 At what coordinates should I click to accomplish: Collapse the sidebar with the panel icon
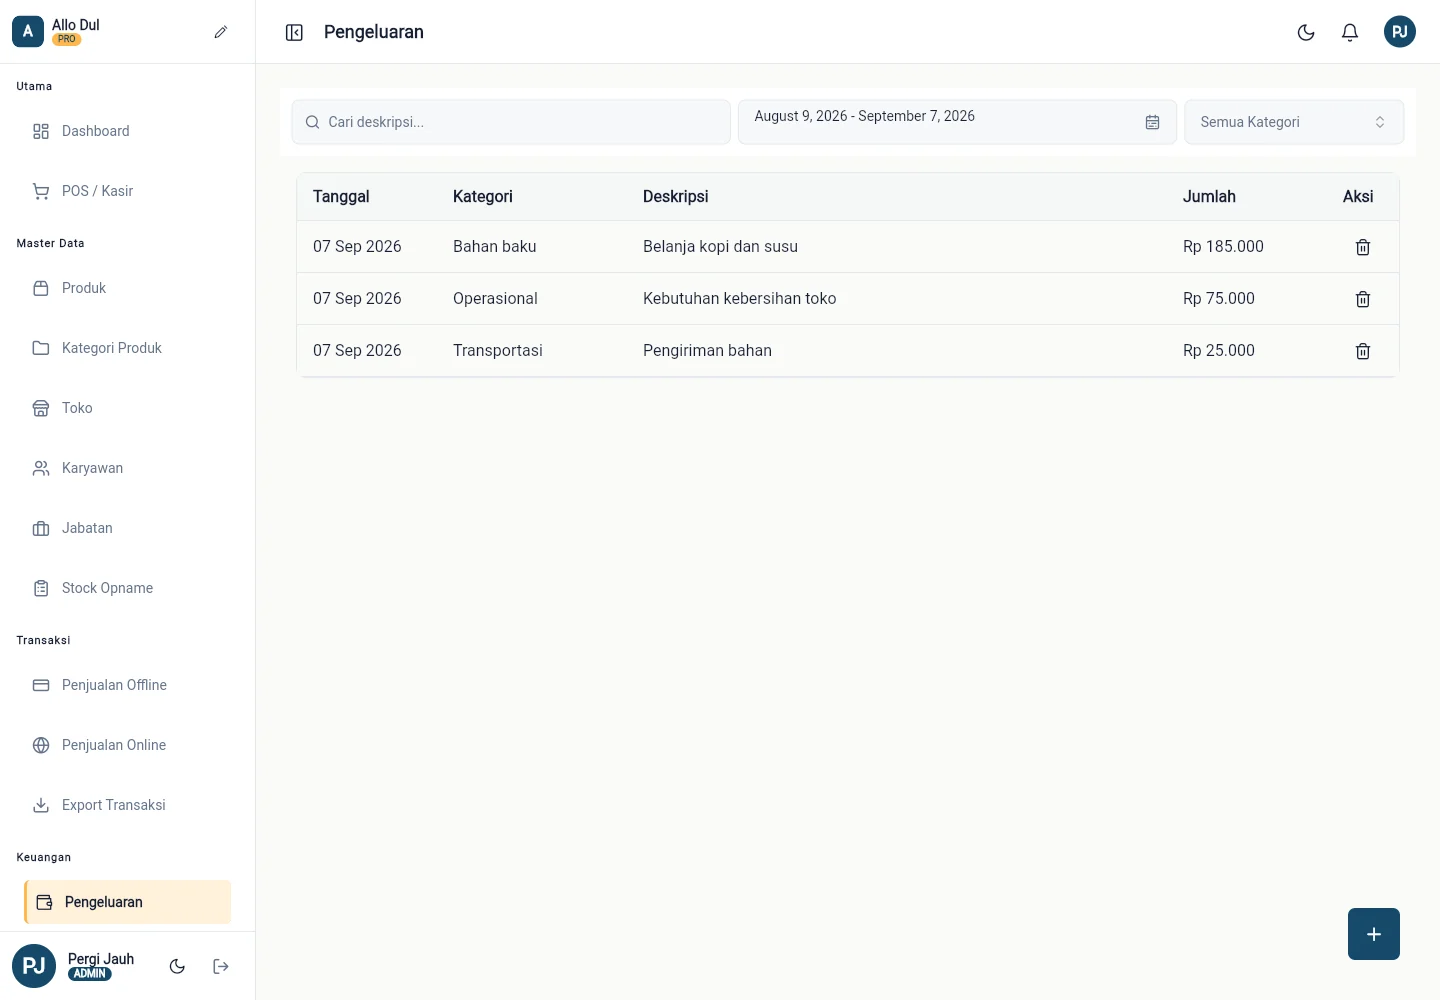(294, 33)
